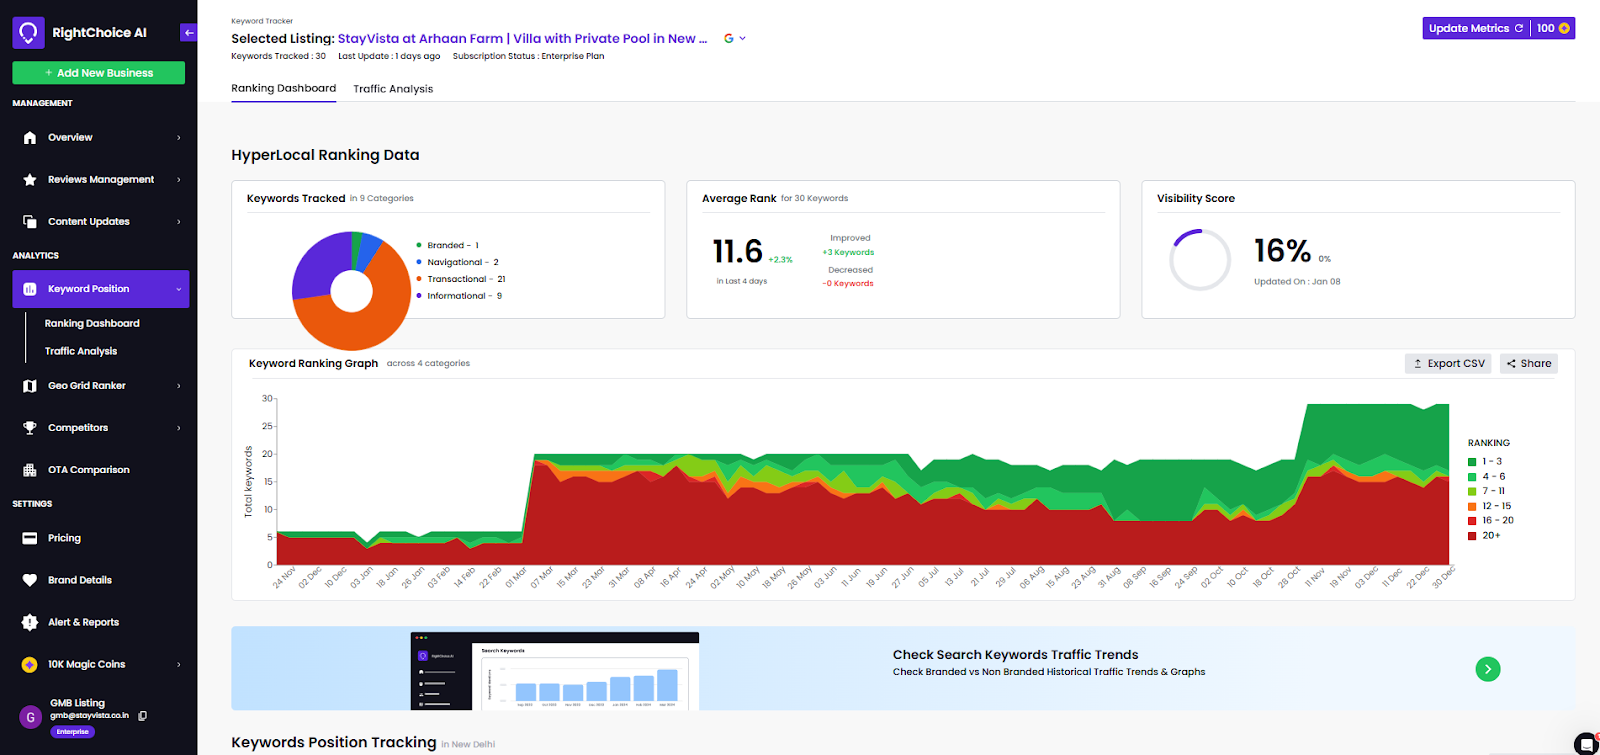1600x755 pixels.
Task: Expand the Geo Grid Ranker chevron
Action: point(179,386)
